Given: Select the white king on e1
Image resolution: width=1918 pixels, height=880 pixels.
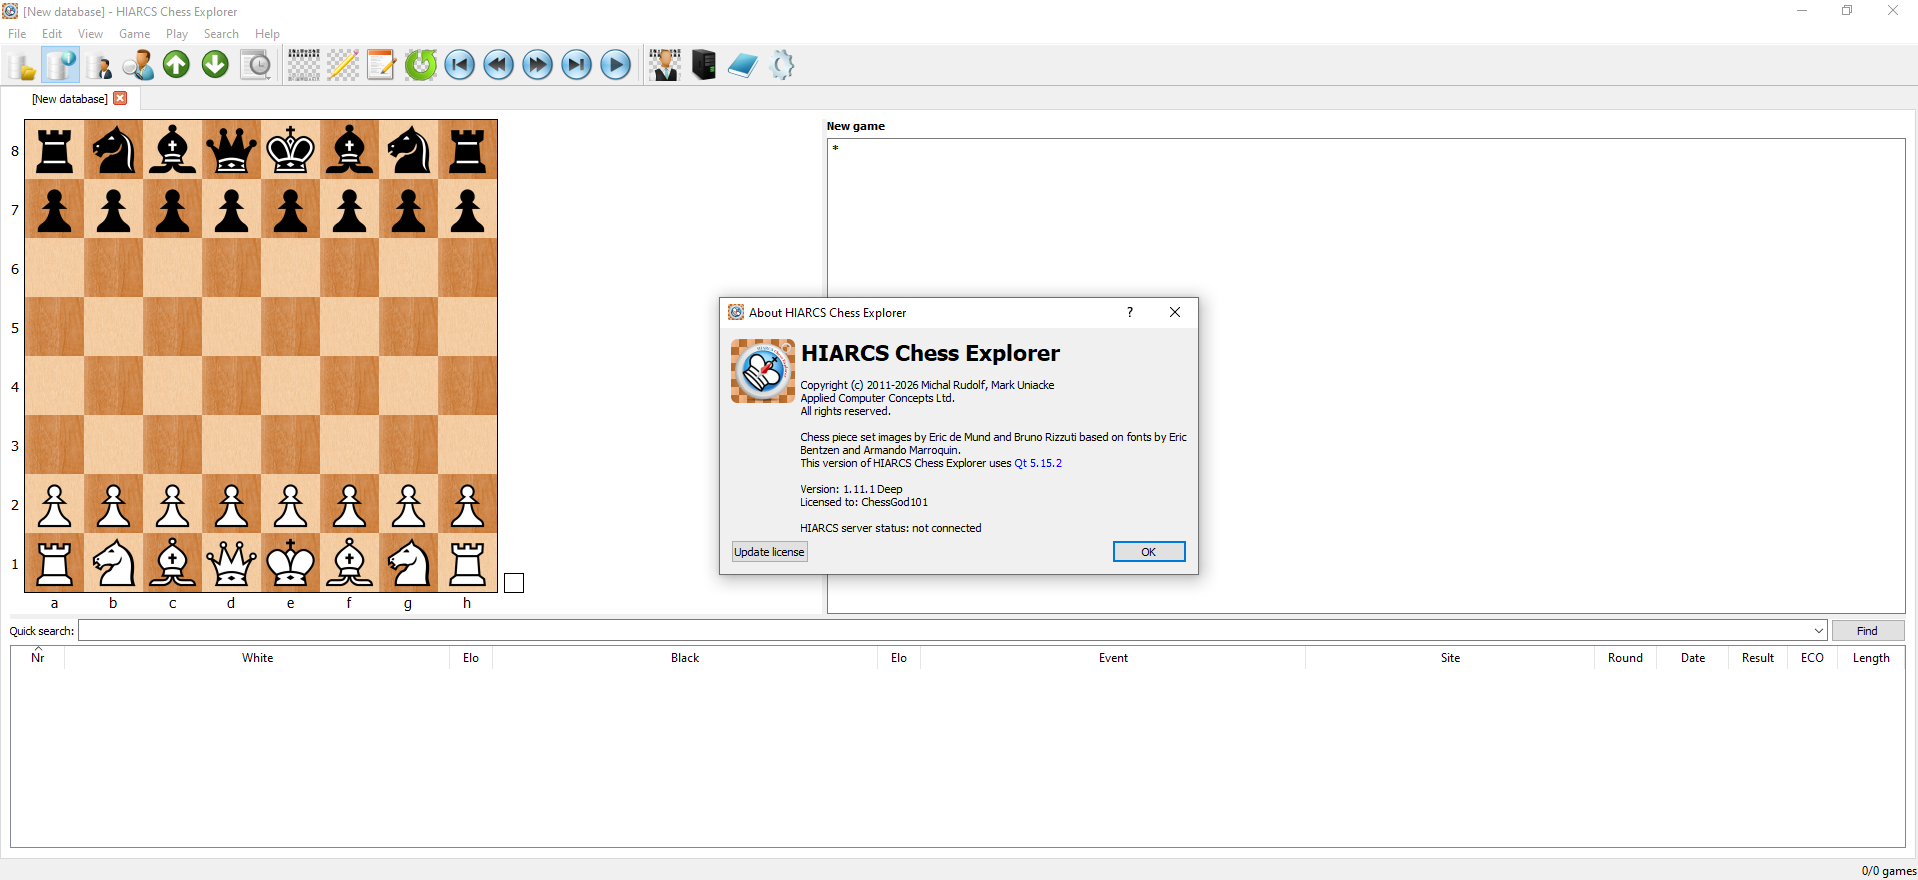Looking at the screenshot, I should [x=291, y=563].
